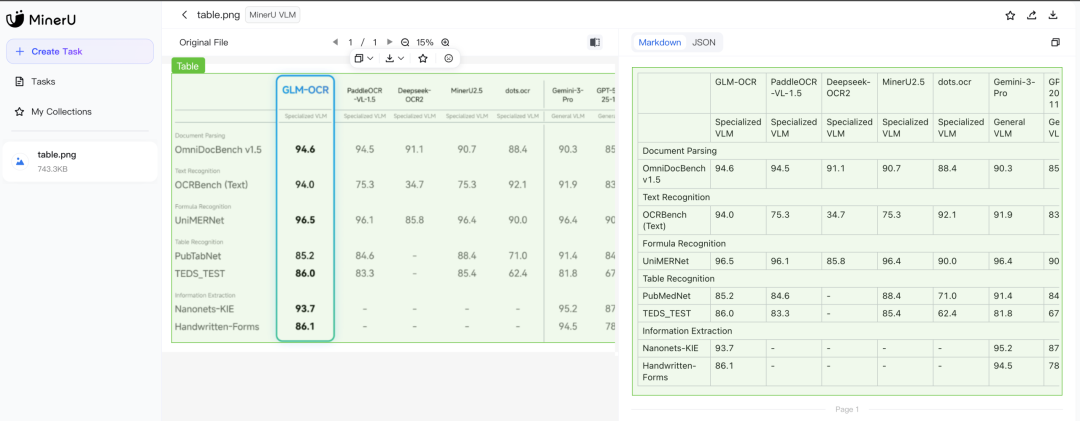
Task: Create a new task with the Create Task button
Action: click(80, 51)
